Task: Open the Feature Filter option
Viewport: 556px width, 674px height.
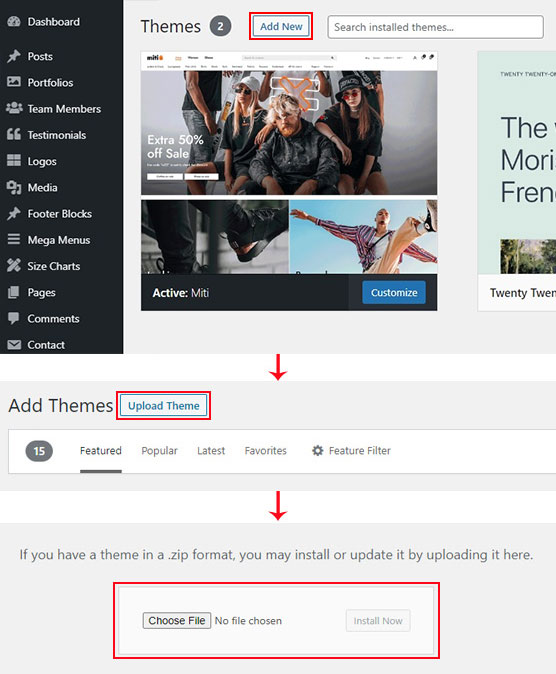Action: point(351,450)
